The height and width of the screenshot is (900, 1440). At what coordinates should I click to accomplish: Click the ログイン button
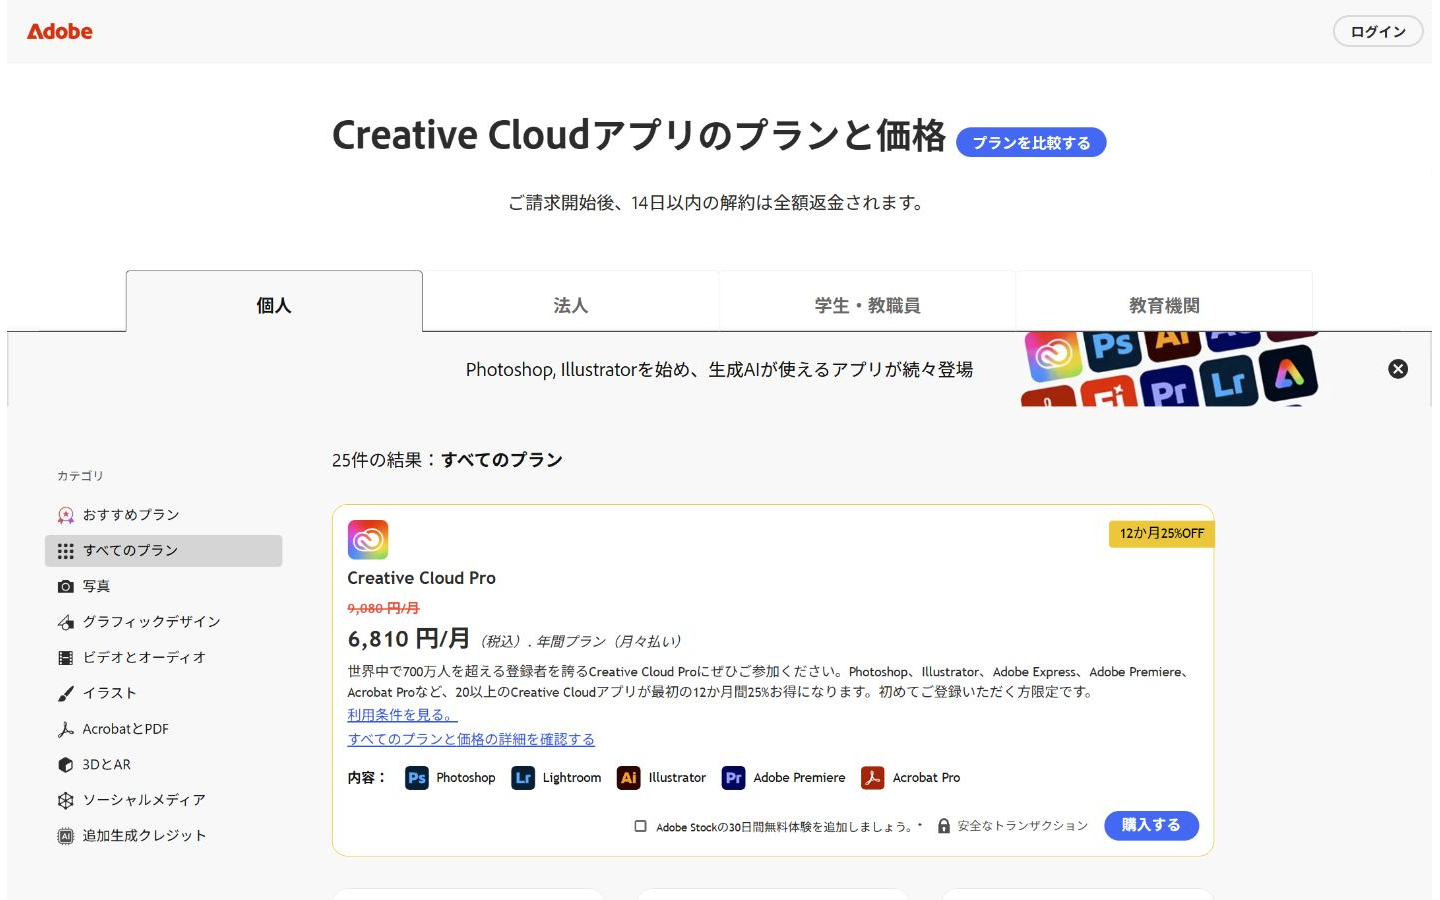tap(1378, 32)
